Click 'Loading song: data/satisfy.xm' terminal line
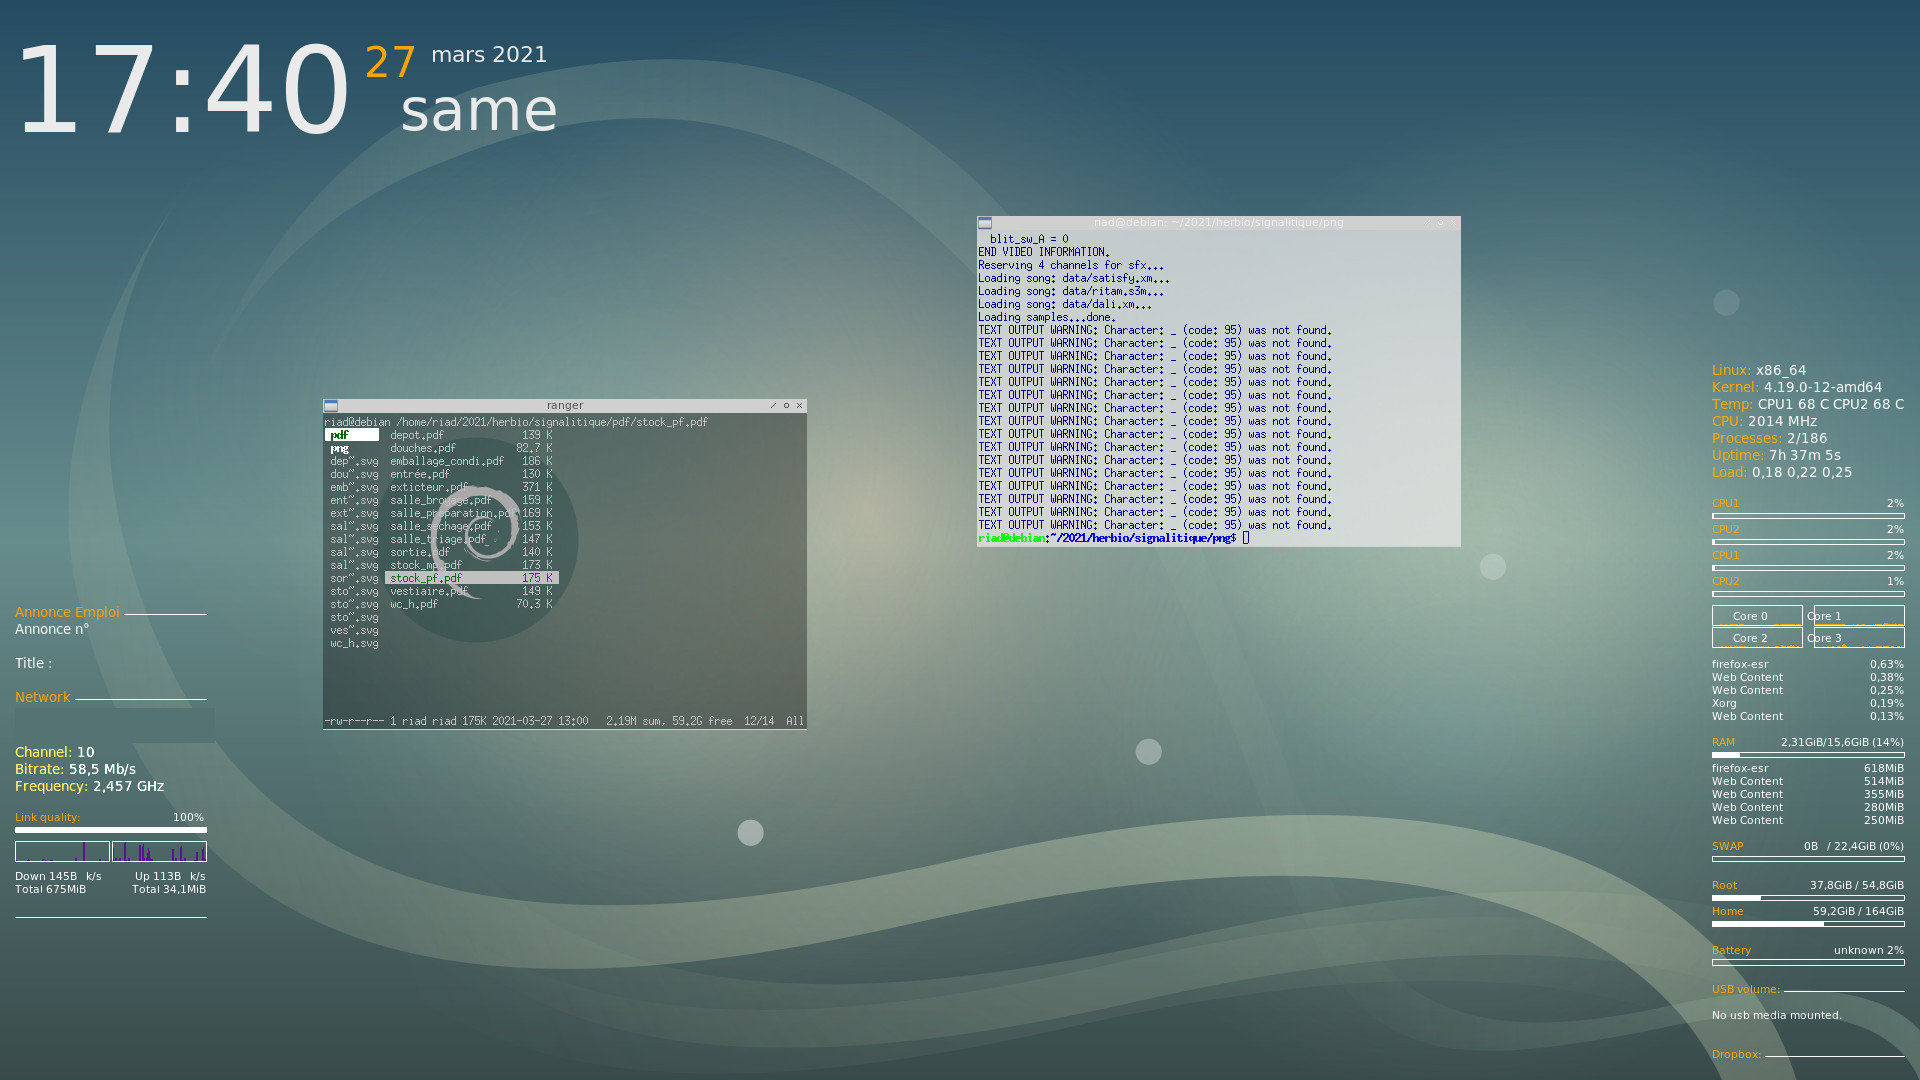1920x1080 pixels. 1074,278
